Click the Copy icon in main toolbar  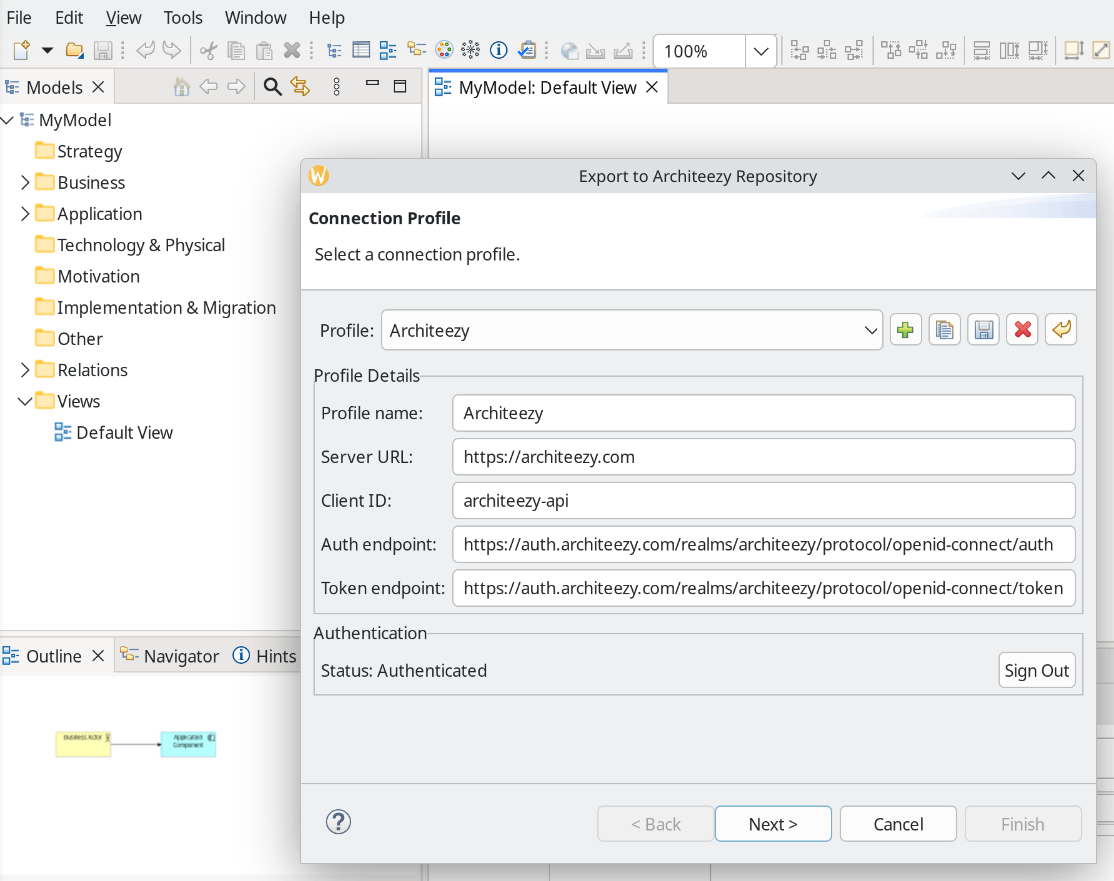(236, 50)
